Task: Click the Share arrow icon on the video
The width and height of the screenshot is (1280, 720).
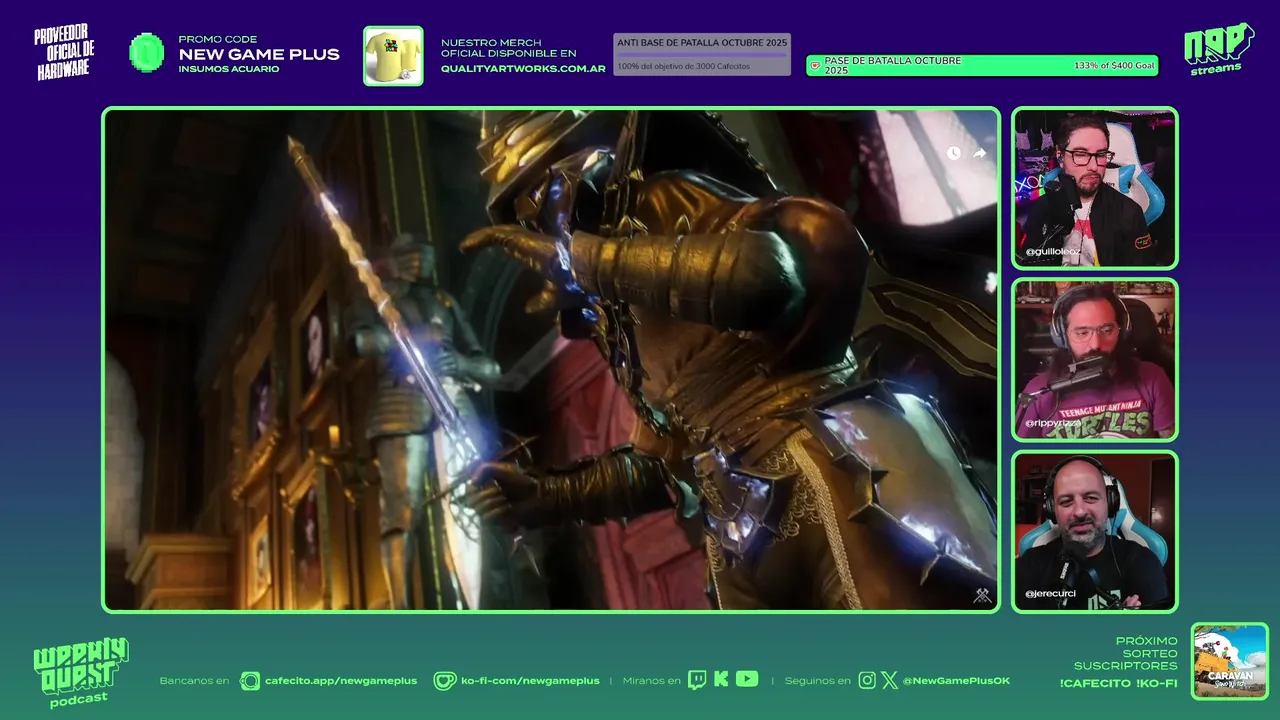Action: (x=980, y=153)
